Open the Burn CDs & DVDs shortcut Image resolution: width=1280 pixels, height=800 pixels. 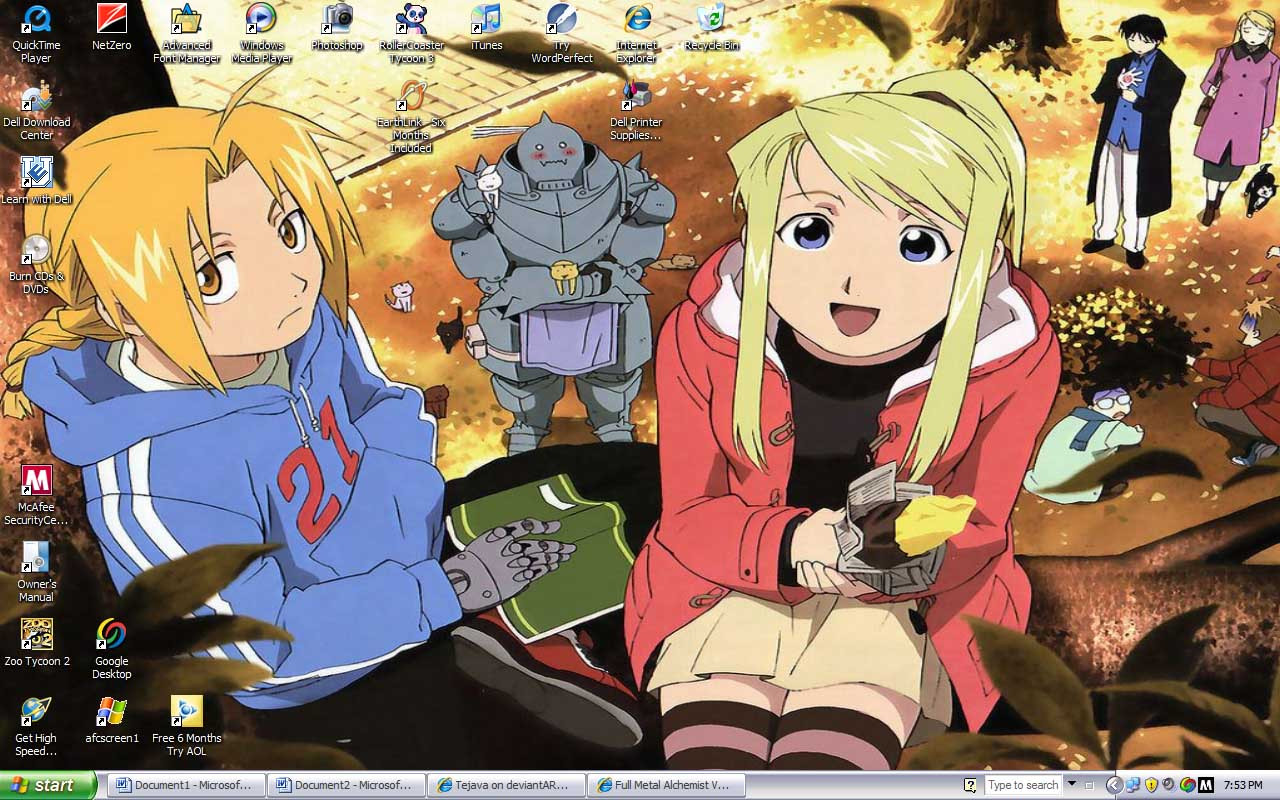click(37, 265)
